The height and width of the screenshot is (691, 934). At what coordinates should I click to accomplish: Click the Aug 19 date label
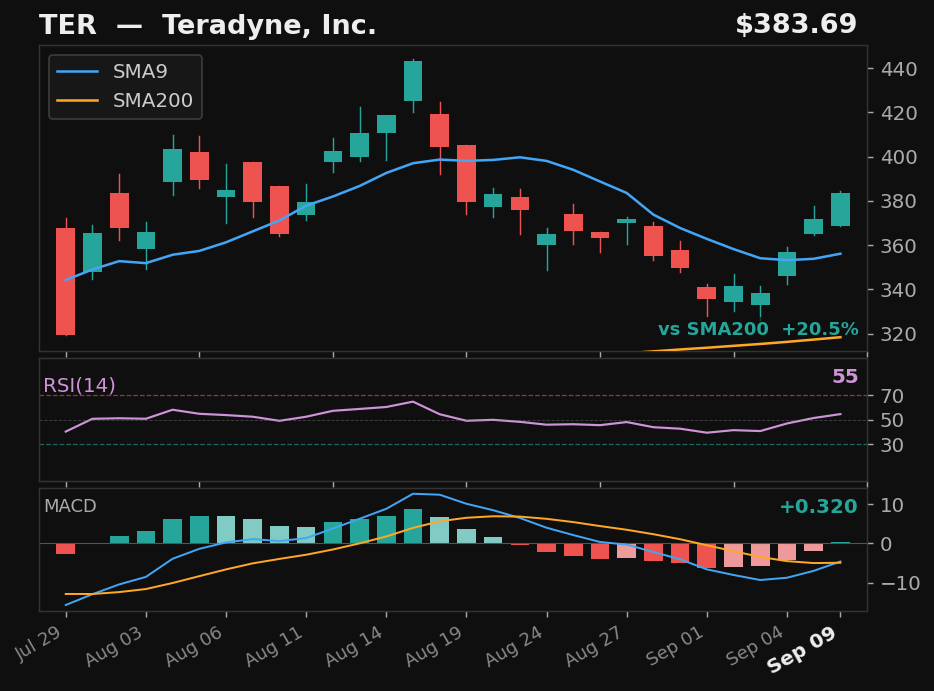434,646
